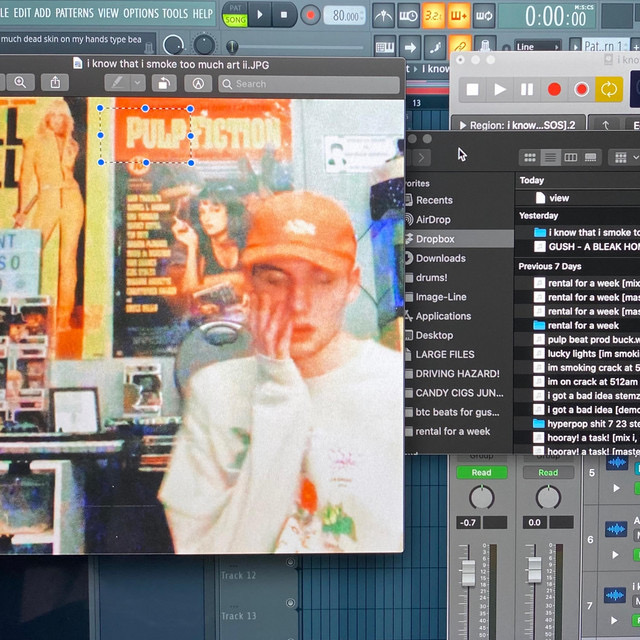
Task: Open the highlighted green Read automation mode
Action: pos(482,472)
